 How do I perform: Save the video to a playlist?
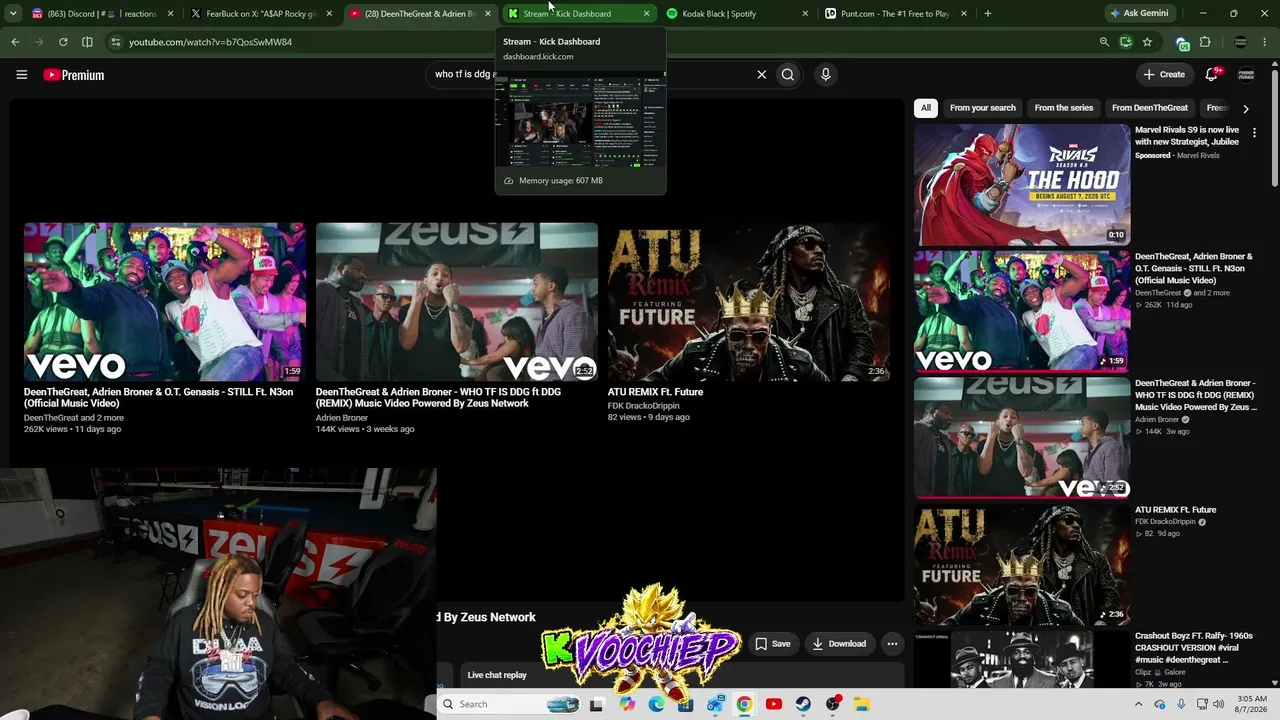[772, 644]
